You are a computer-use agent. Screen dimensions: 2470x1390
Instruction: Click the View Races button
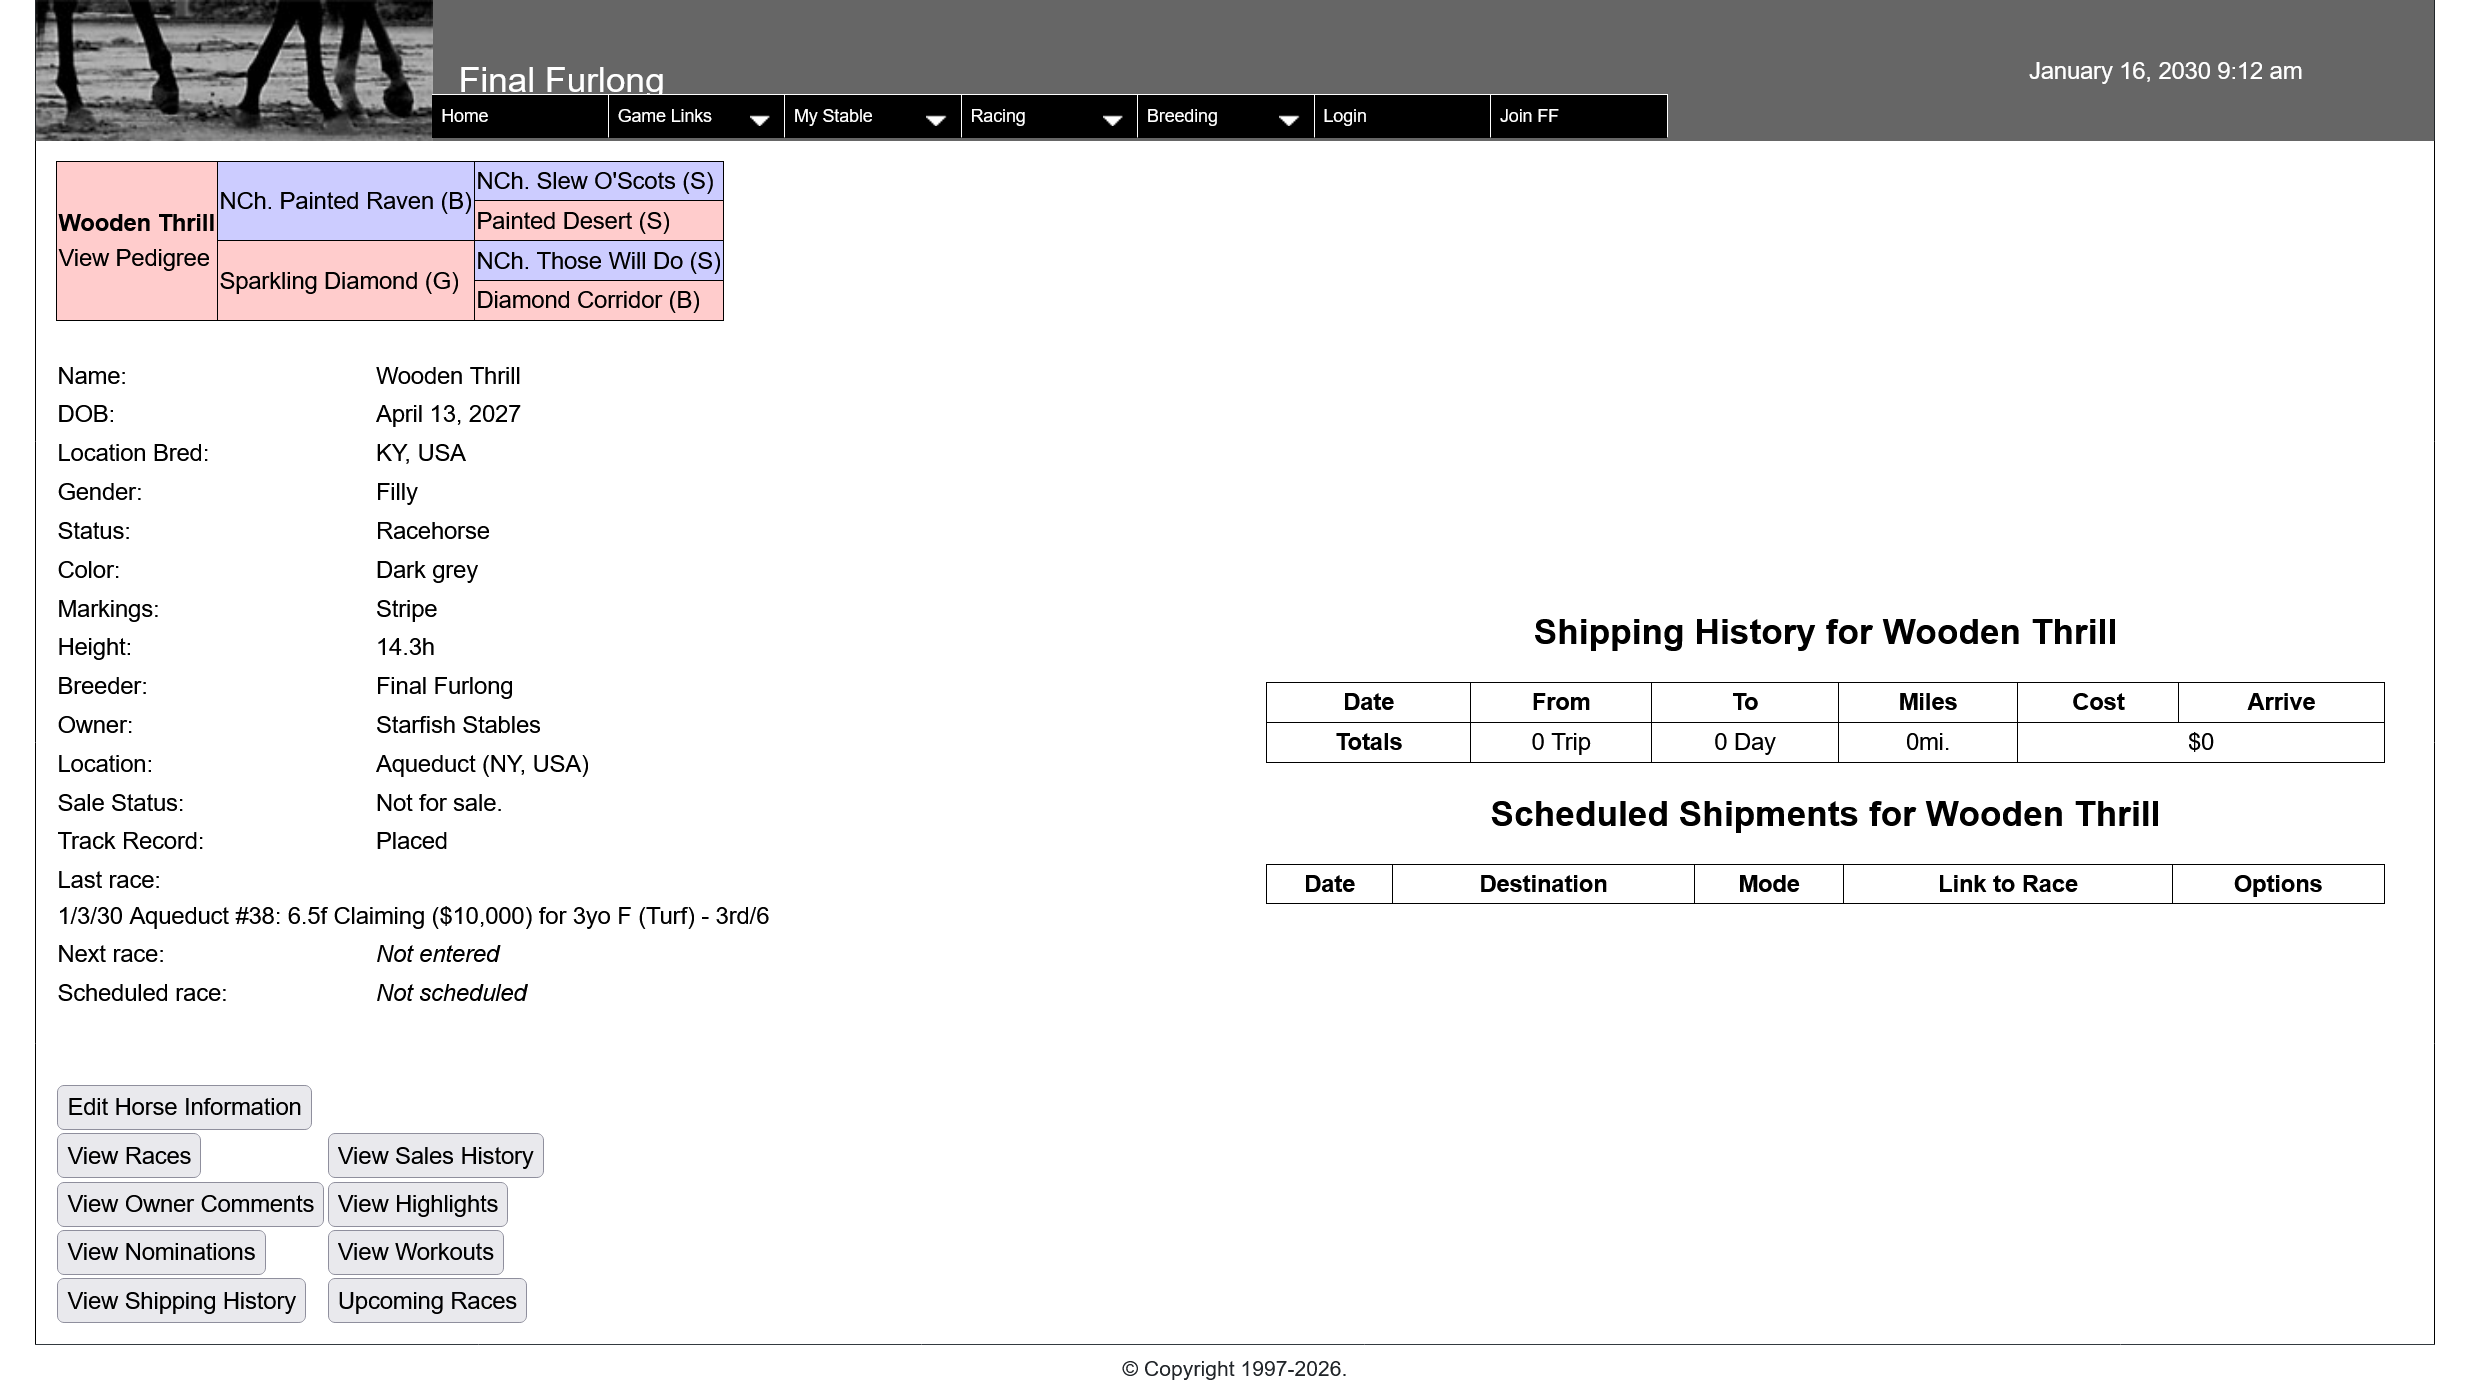point(129,1156)
